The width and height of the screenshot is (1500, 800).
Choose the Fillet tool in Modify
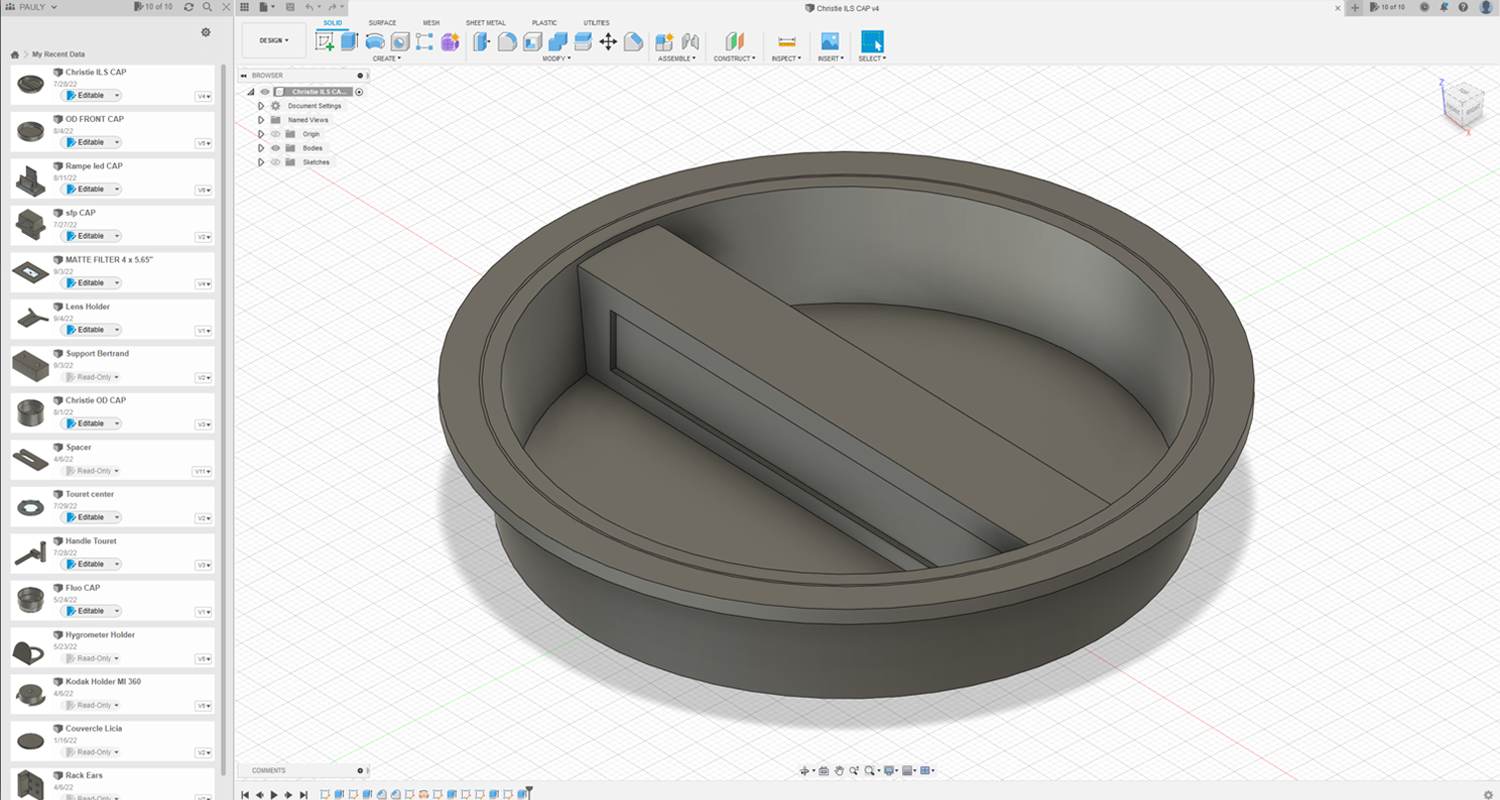click(508, 41)
